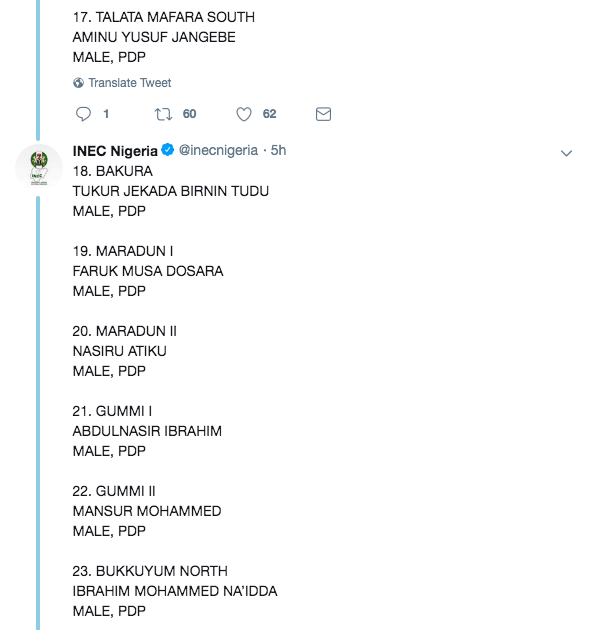
Task: Click the entry 23. BUKKUYUM NORTH
Action: click(x=150, y=571)
